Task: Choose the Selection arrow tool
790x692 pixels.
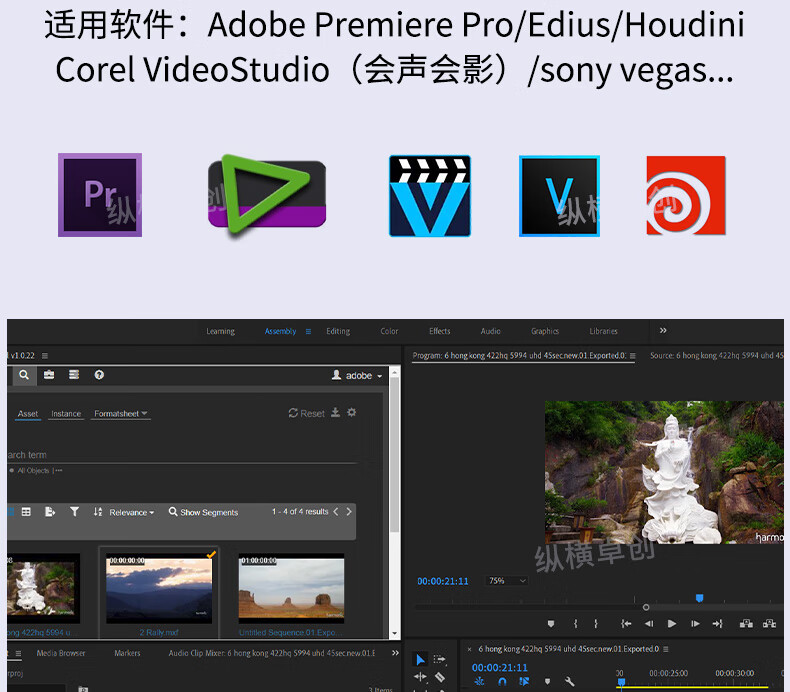Action: coord(420,659)
